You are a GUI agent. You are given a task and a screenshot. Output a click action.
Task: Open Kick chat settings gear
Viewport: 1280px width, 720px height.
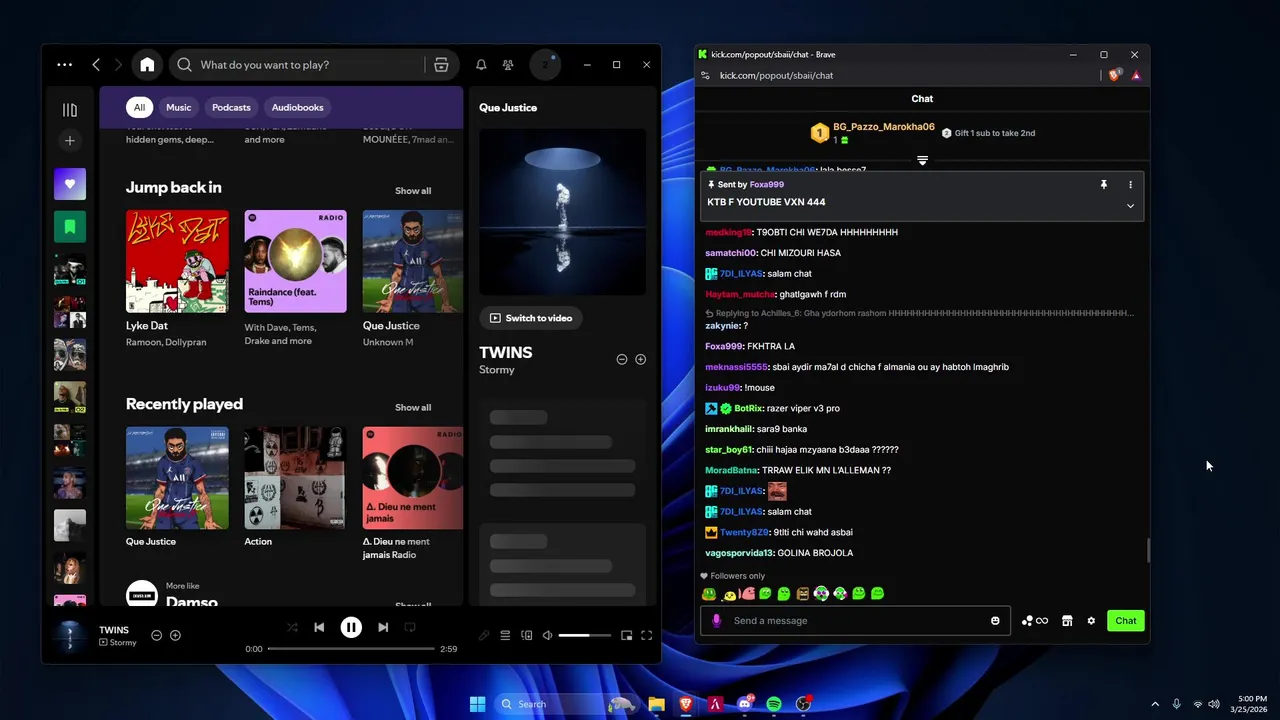point(1091,621)
